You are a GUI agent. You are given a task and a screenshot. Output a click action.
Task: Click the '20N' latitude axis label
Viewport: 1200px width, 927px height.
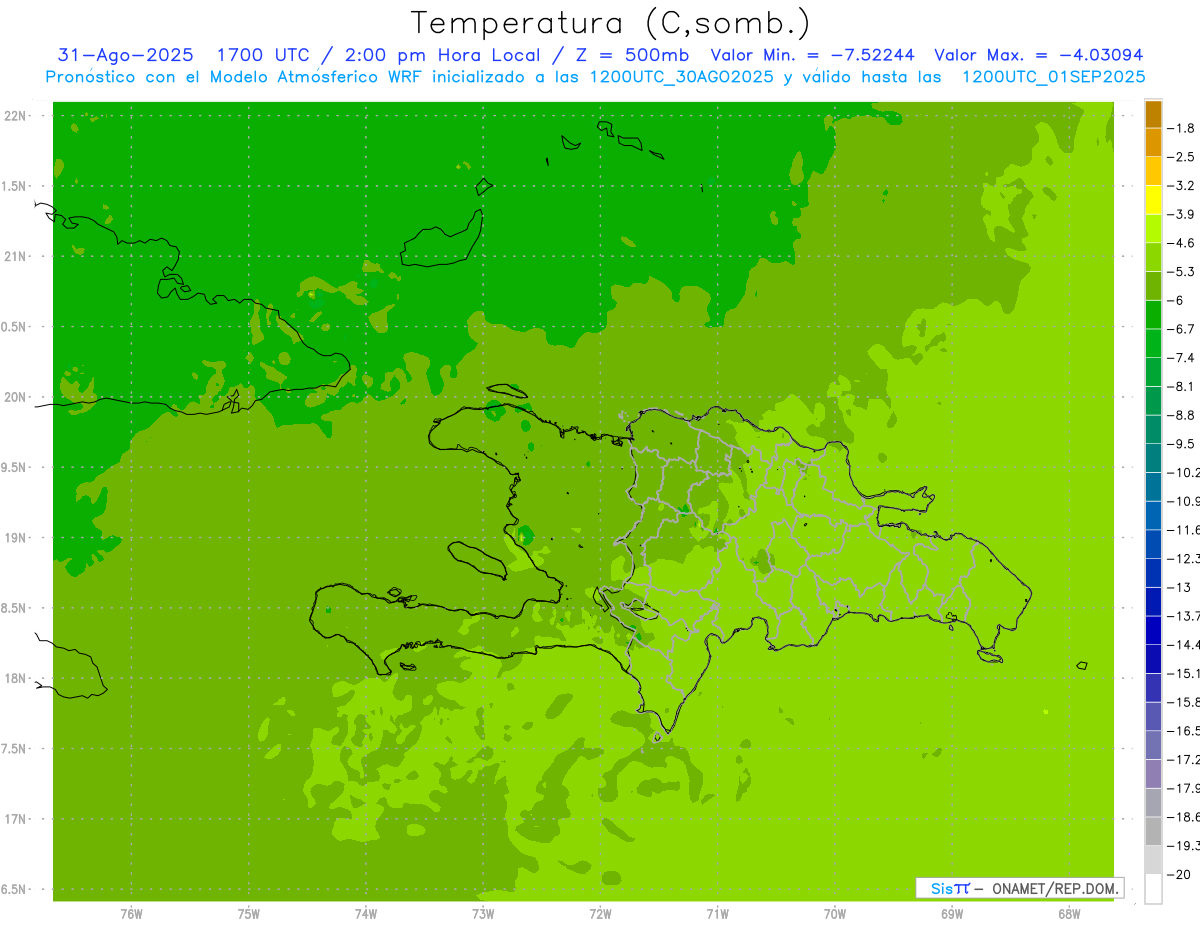tap(16, 397)
